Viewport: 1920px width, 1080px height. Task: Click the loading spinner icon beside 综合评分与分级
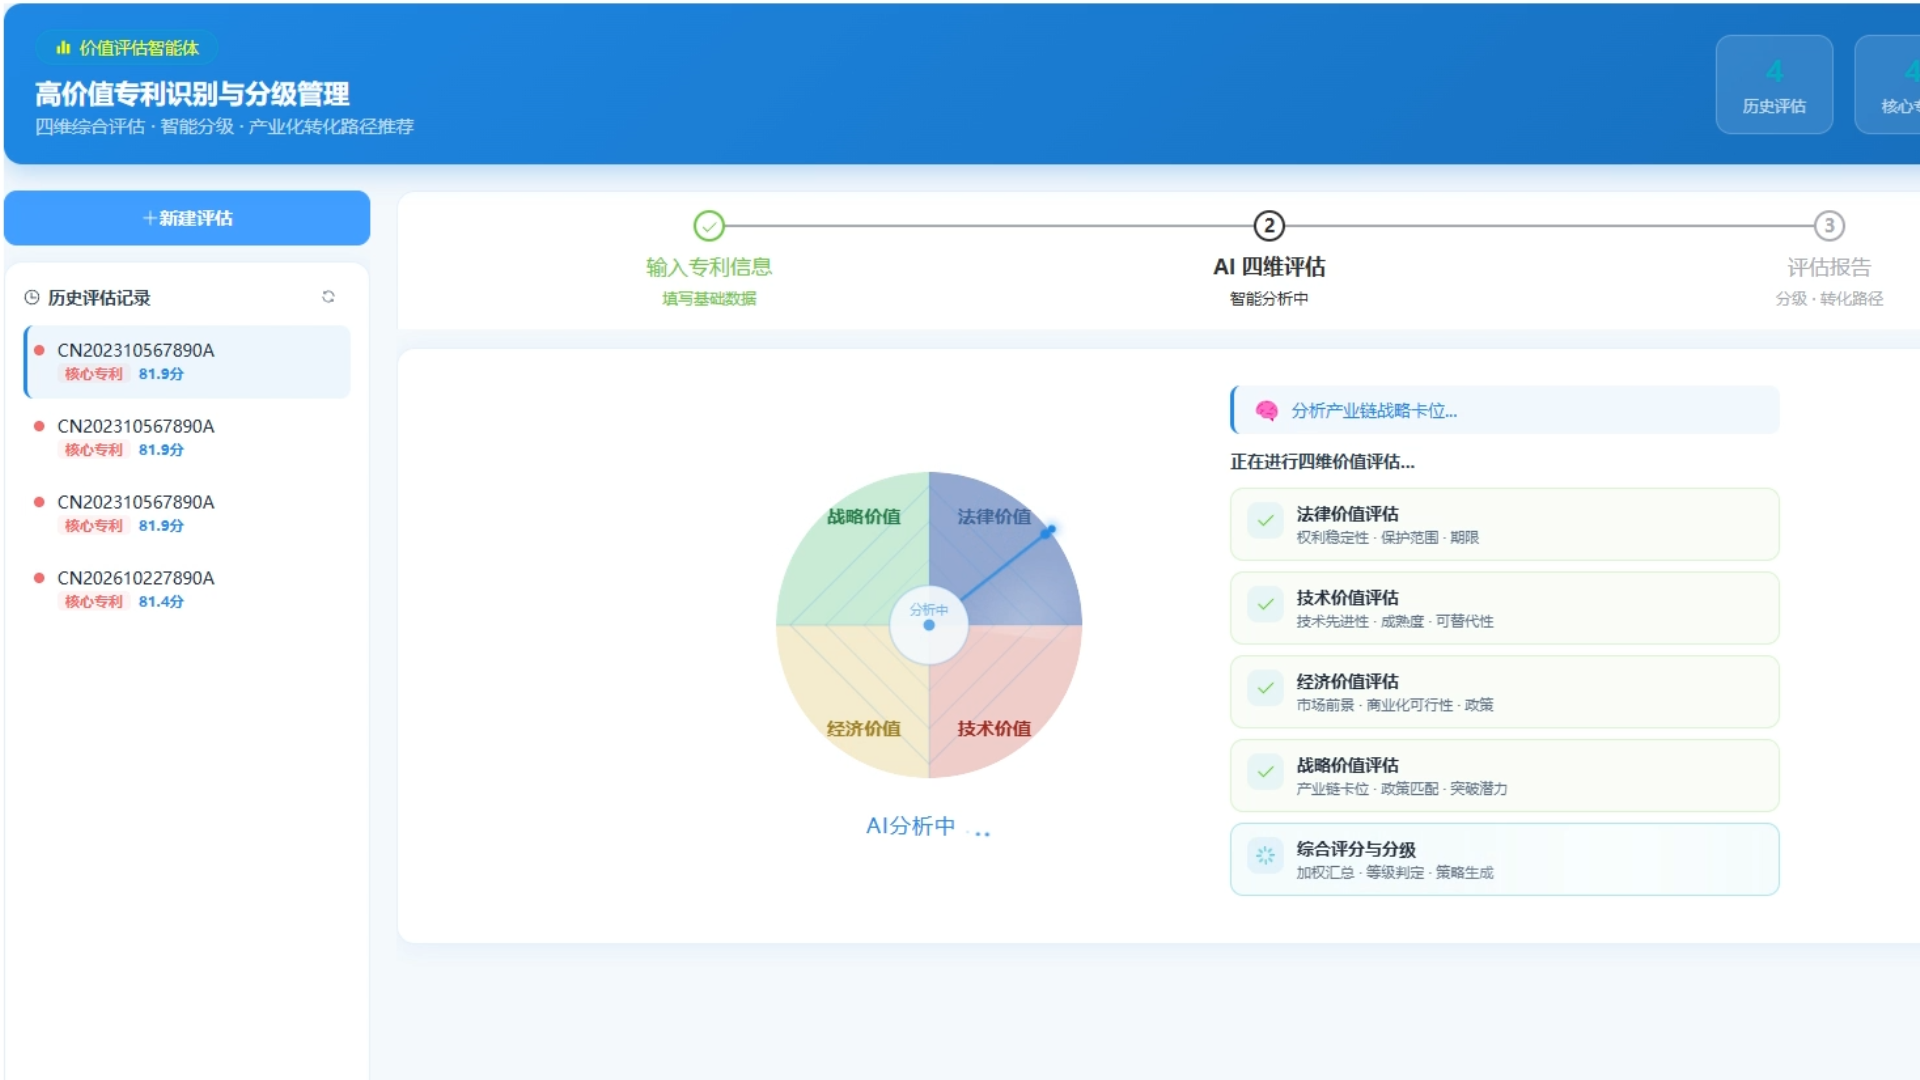[1265, 856]
